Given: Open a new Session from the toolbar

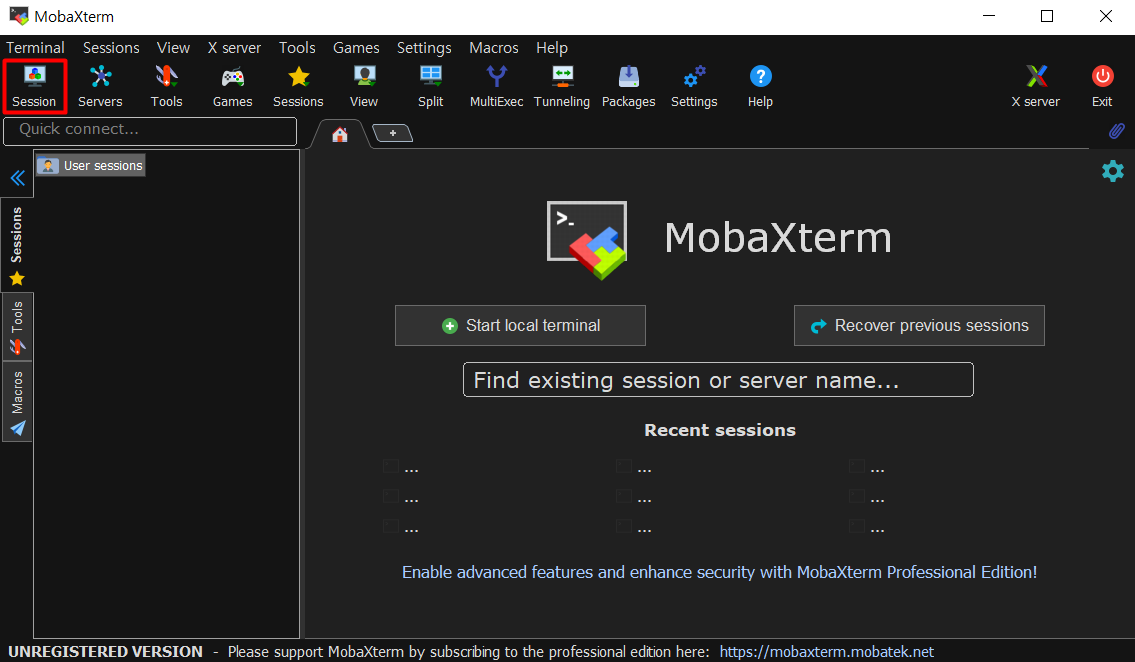Looking at the screenshot, I should [x=34, y=87].
